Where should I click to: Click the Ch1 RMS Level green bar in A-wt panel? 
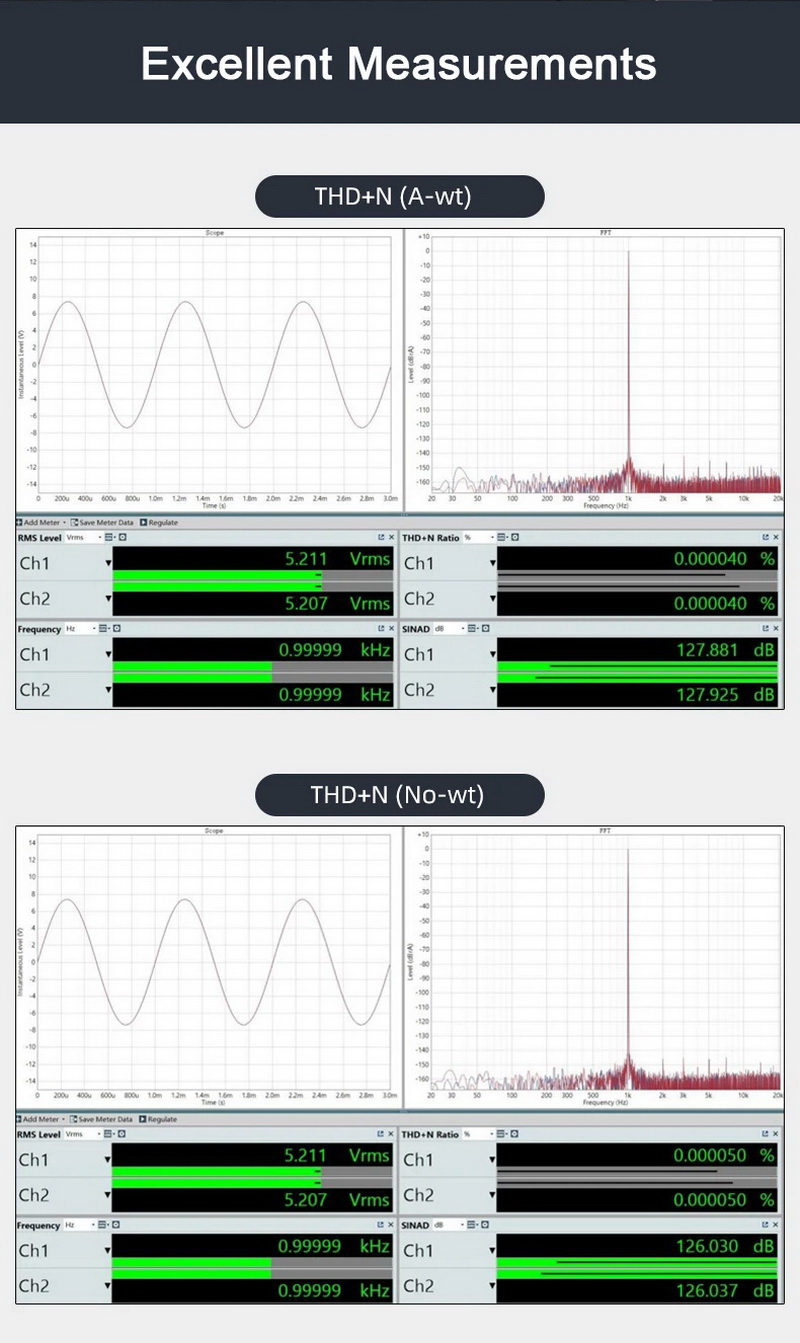click(x=215, y=577)
